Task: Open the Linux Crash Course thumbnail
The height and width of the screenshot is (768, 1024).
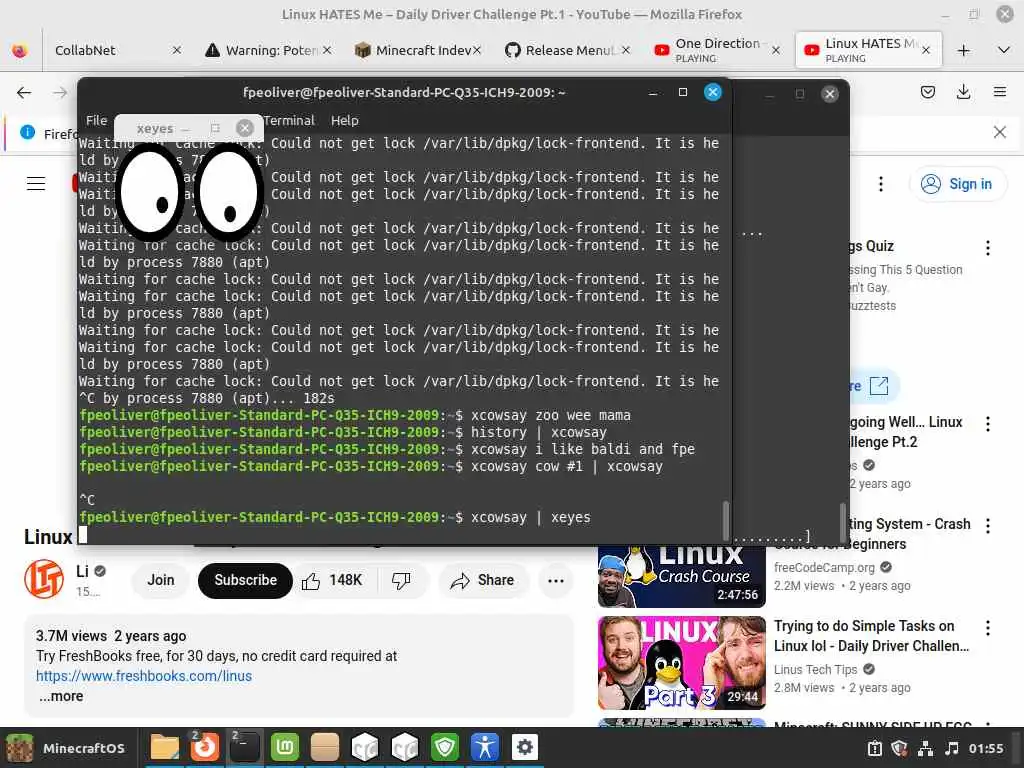Action: click(681, 576)
